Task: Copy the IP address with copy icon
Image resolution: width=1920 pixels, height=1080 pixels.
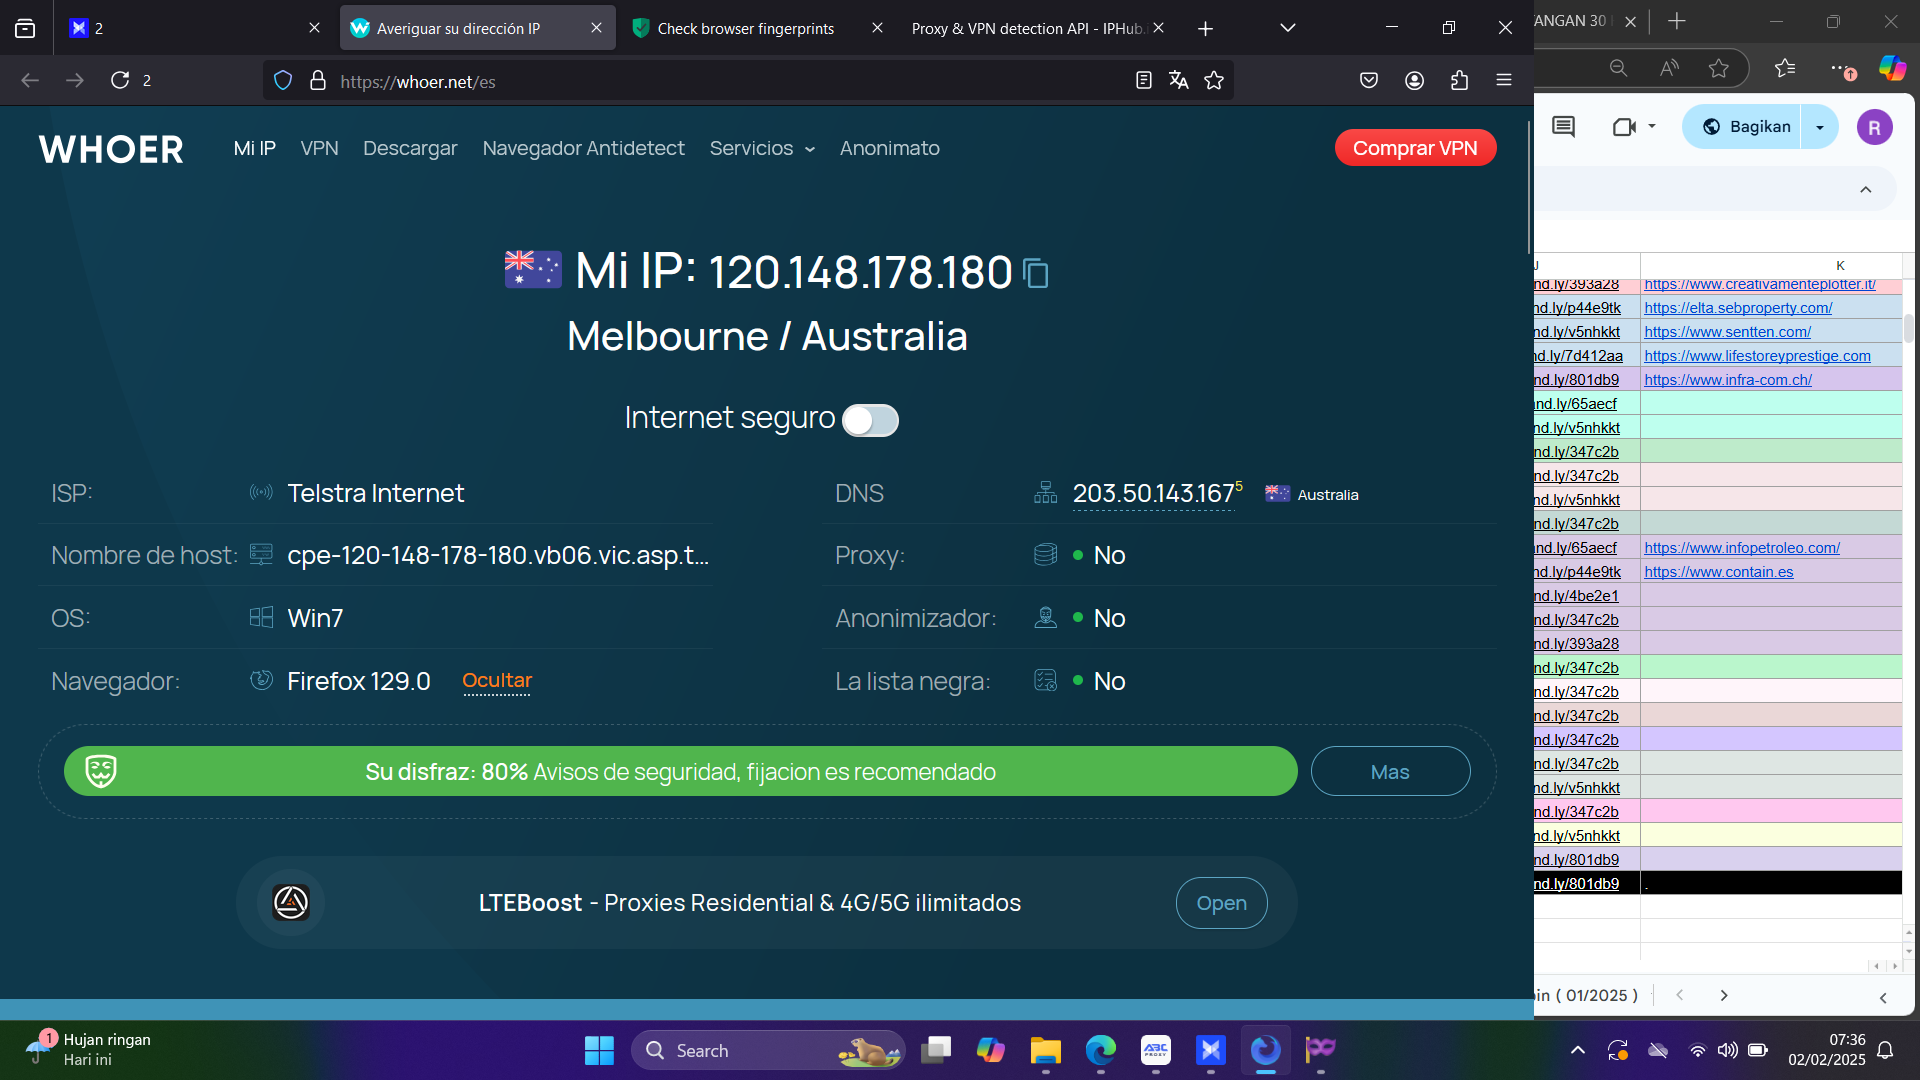Action: (x=1037, y=273)
